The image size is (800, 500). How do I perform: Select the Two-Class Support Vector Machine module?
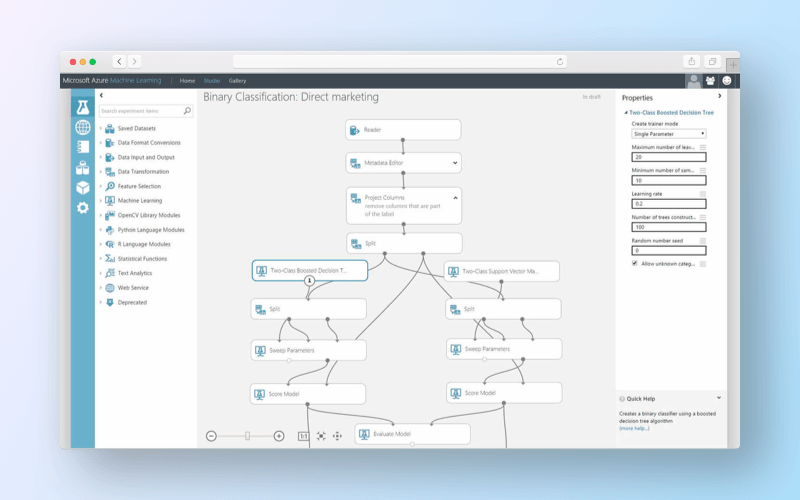coord(502,271)
